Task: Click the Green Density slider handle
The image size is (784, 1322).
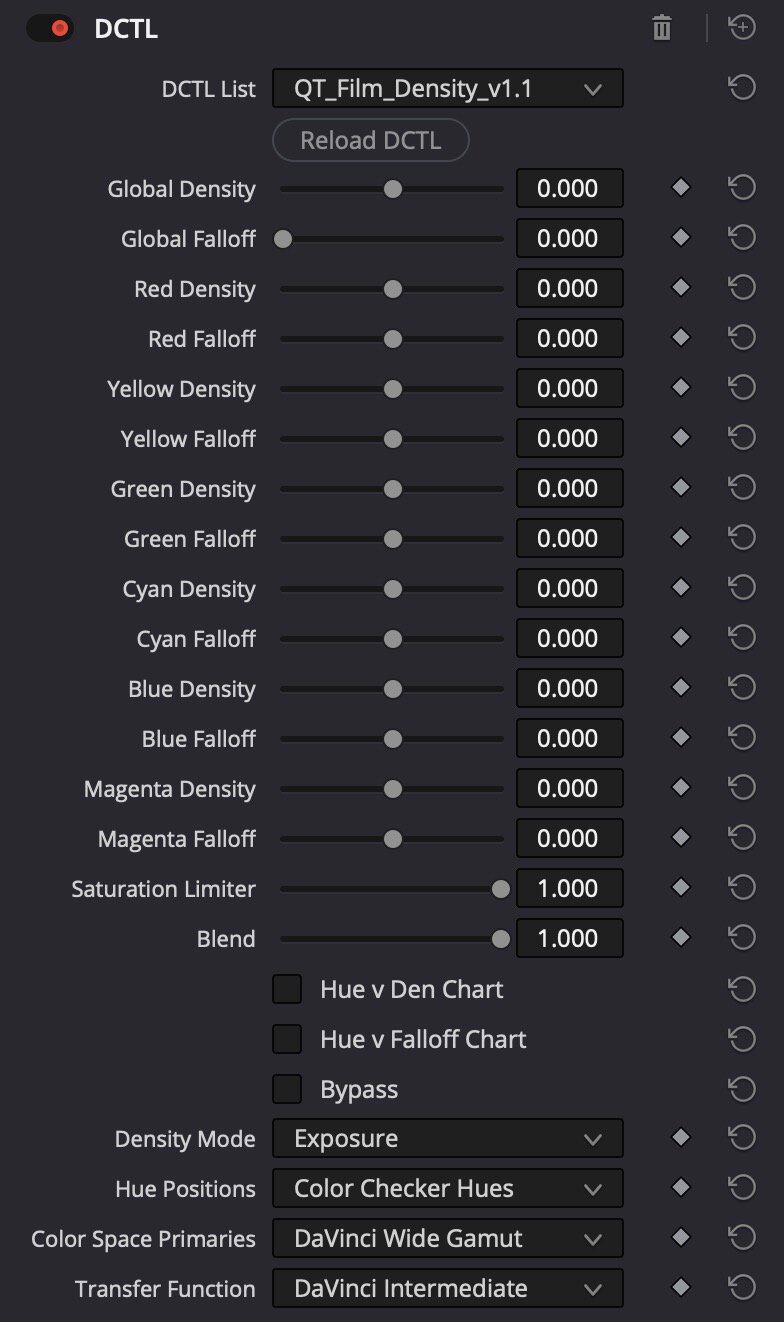Action: click(393, 489)
